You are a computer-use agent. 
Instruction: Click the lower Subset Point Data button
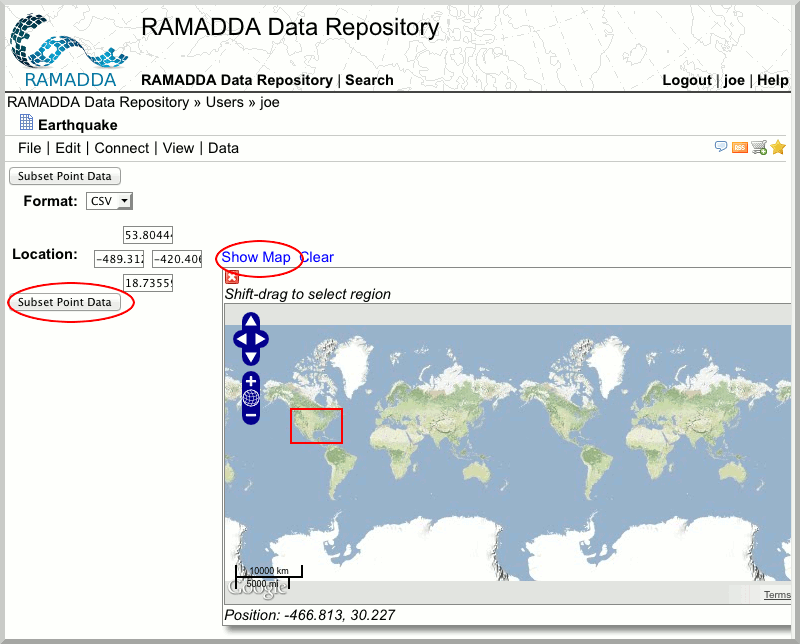65,302
